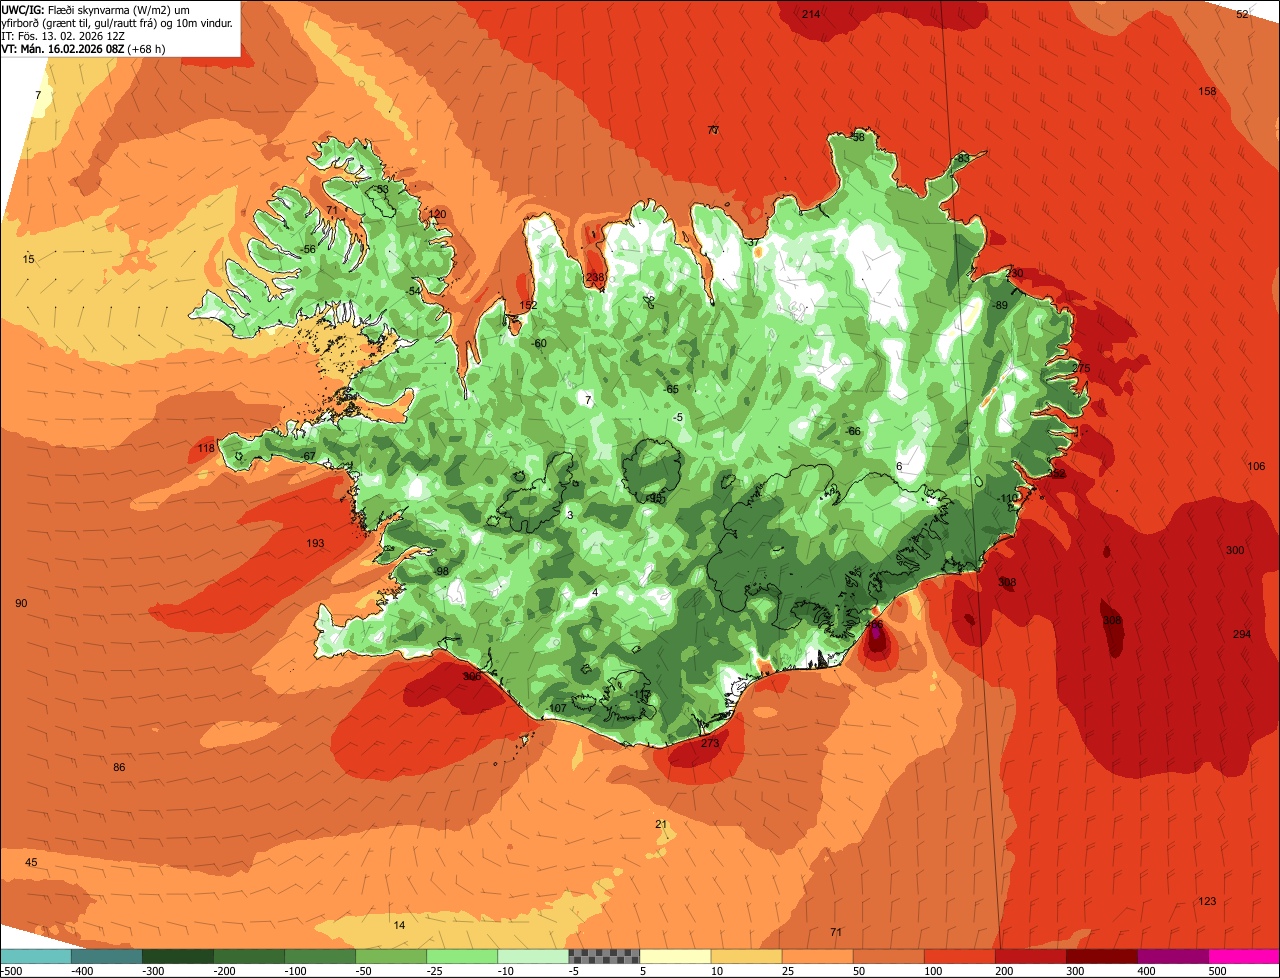Pick the legend swatch between 25 and 50

(817, 956)
